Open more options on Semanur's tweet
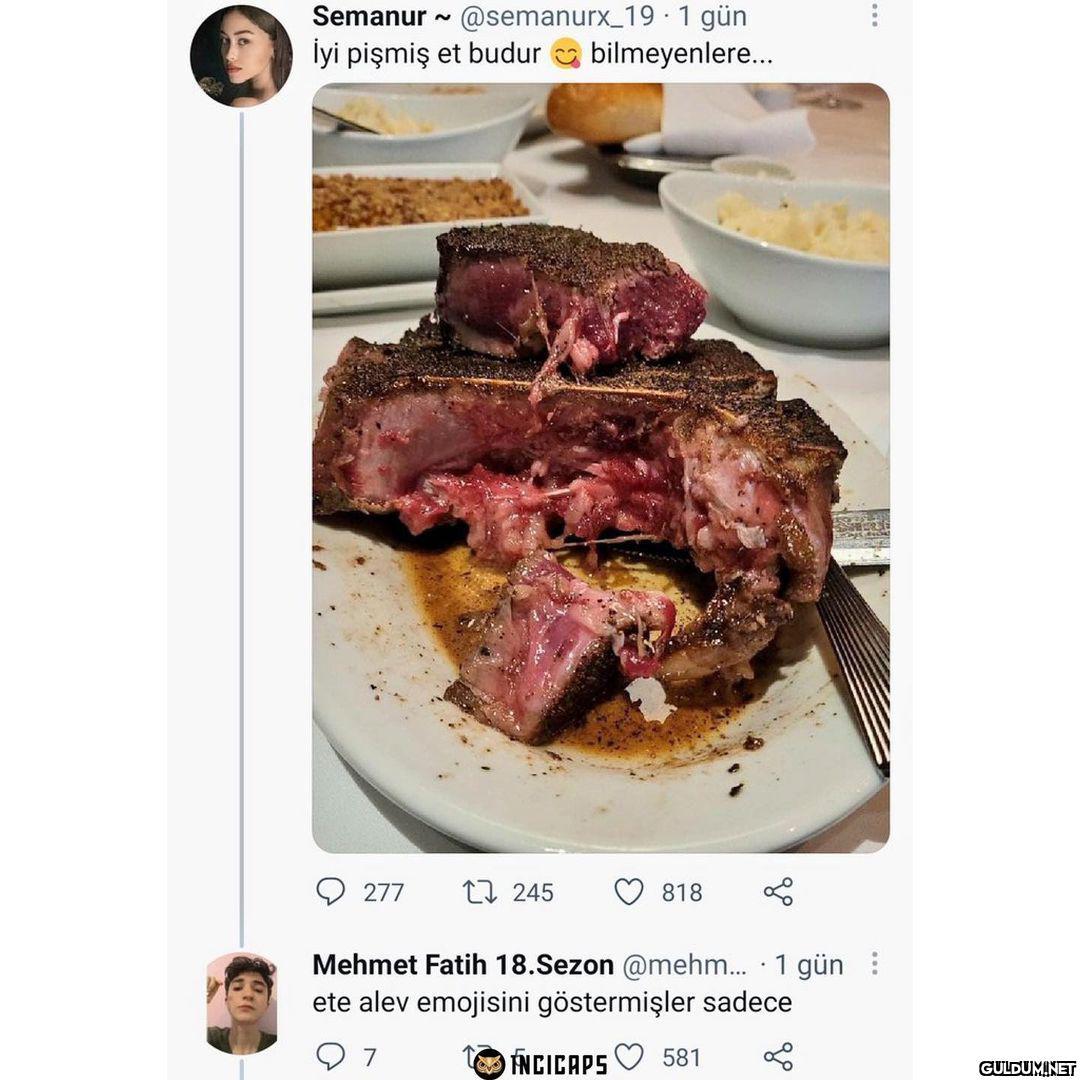This screenshot has width=1080, height=1080. tap(874, 16)
